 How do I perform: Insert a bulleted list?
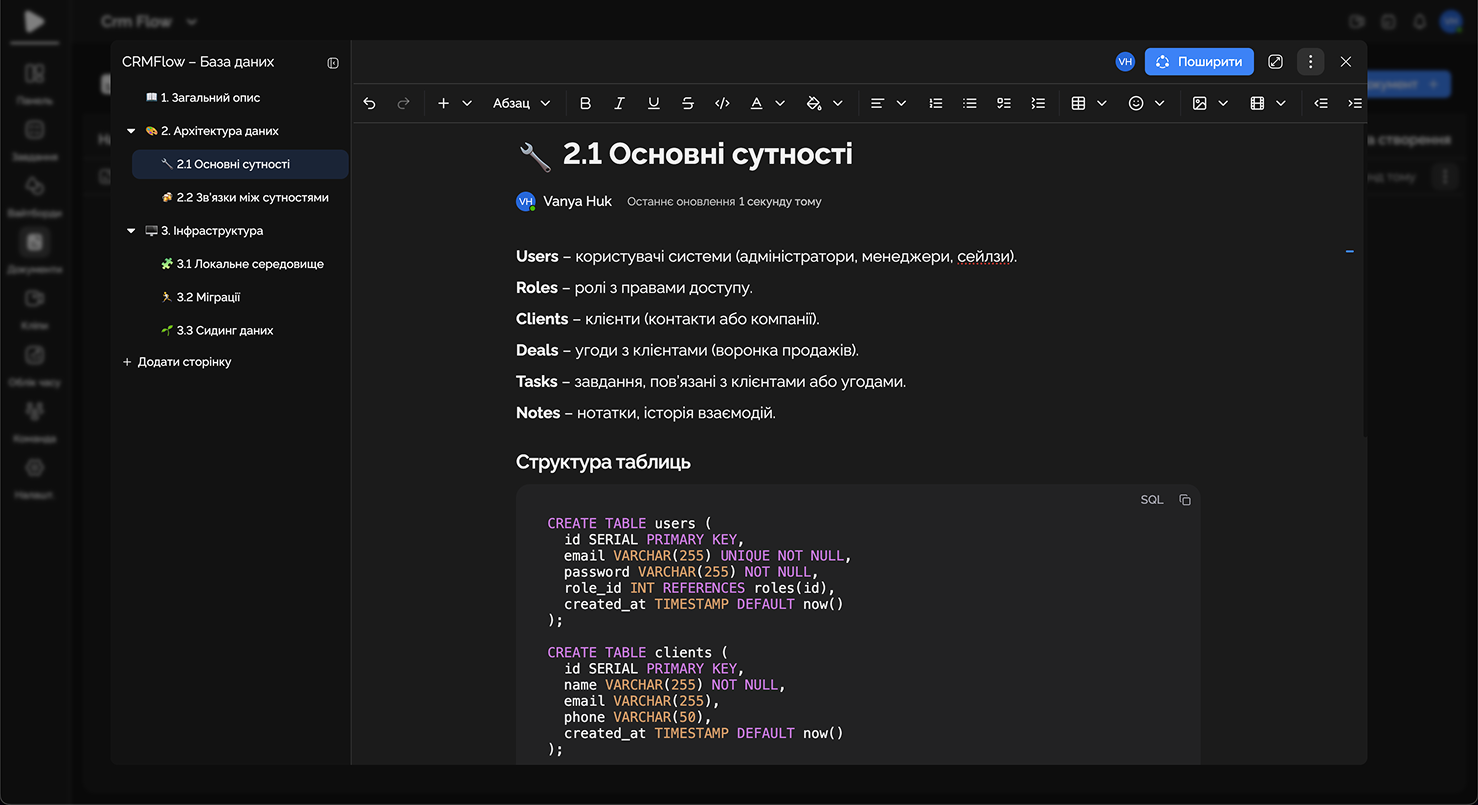(969, 103)
